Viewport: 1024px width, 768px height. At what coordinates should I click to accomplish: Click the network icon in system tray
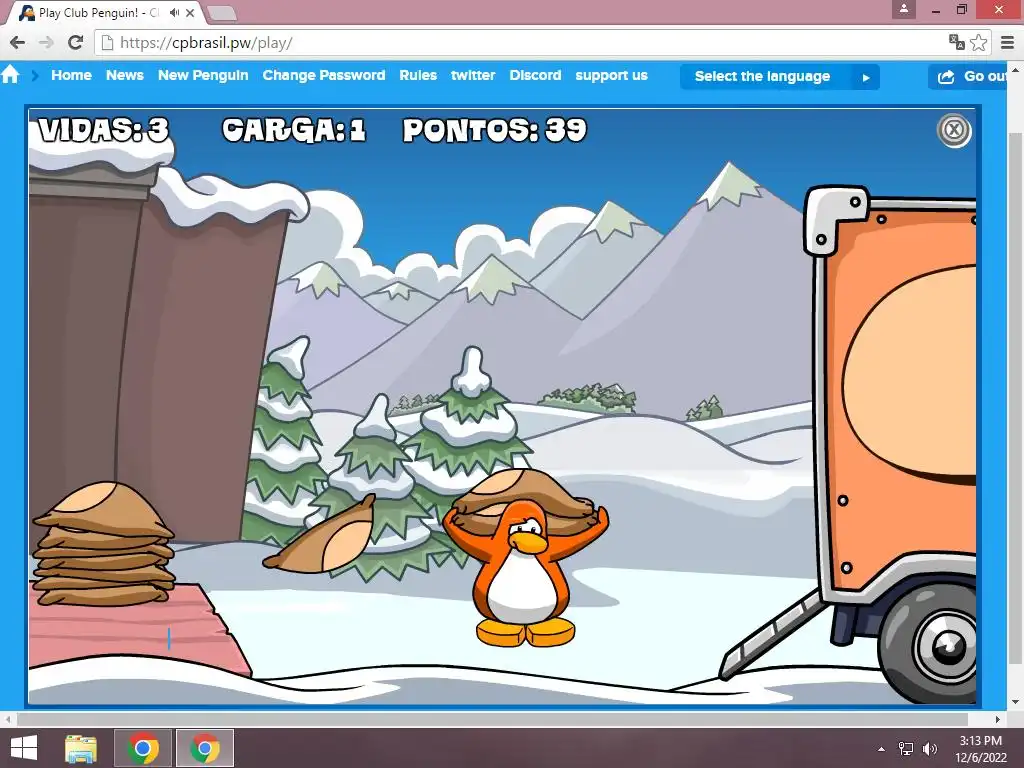[x=906, y=749]
